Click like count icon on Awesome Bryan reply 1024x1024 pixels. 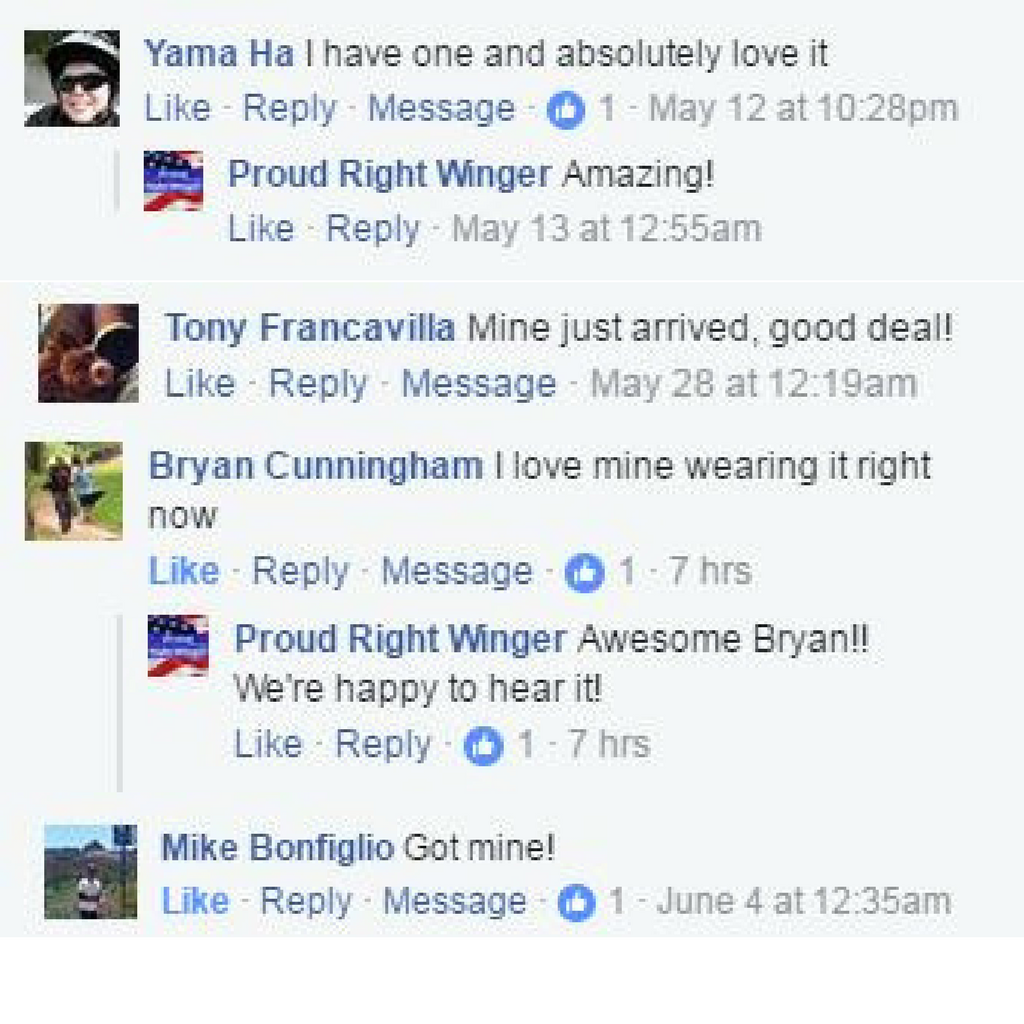point(483,745)
